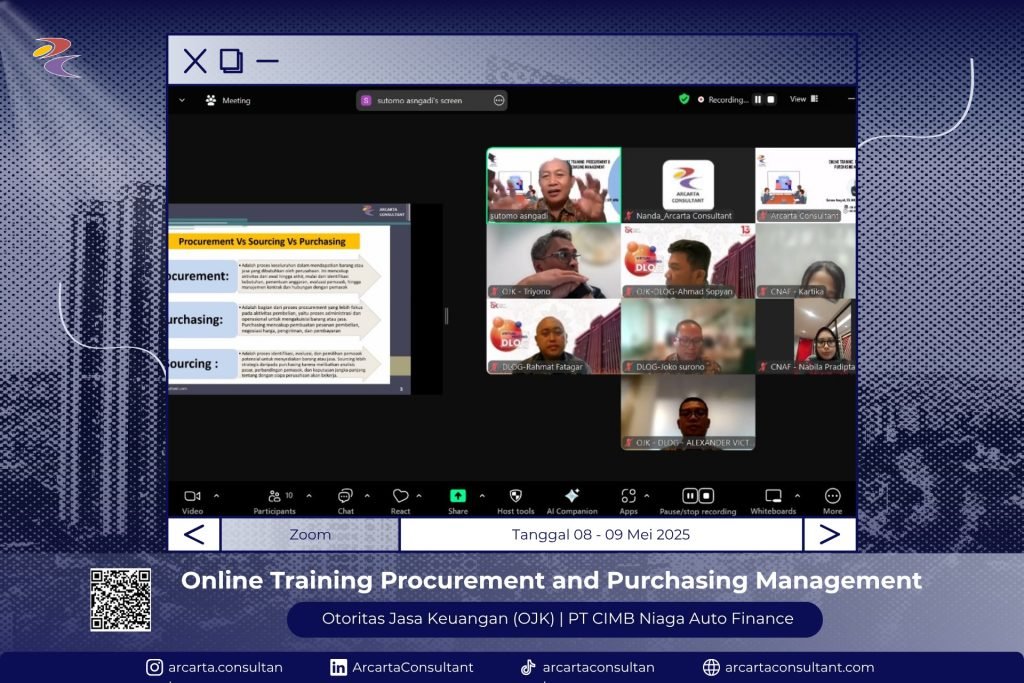Image resolution: width=1024 pixels, height=683 pixels.
Task: Open the AI Companion sparkle icon
Action: click(572, 496)
